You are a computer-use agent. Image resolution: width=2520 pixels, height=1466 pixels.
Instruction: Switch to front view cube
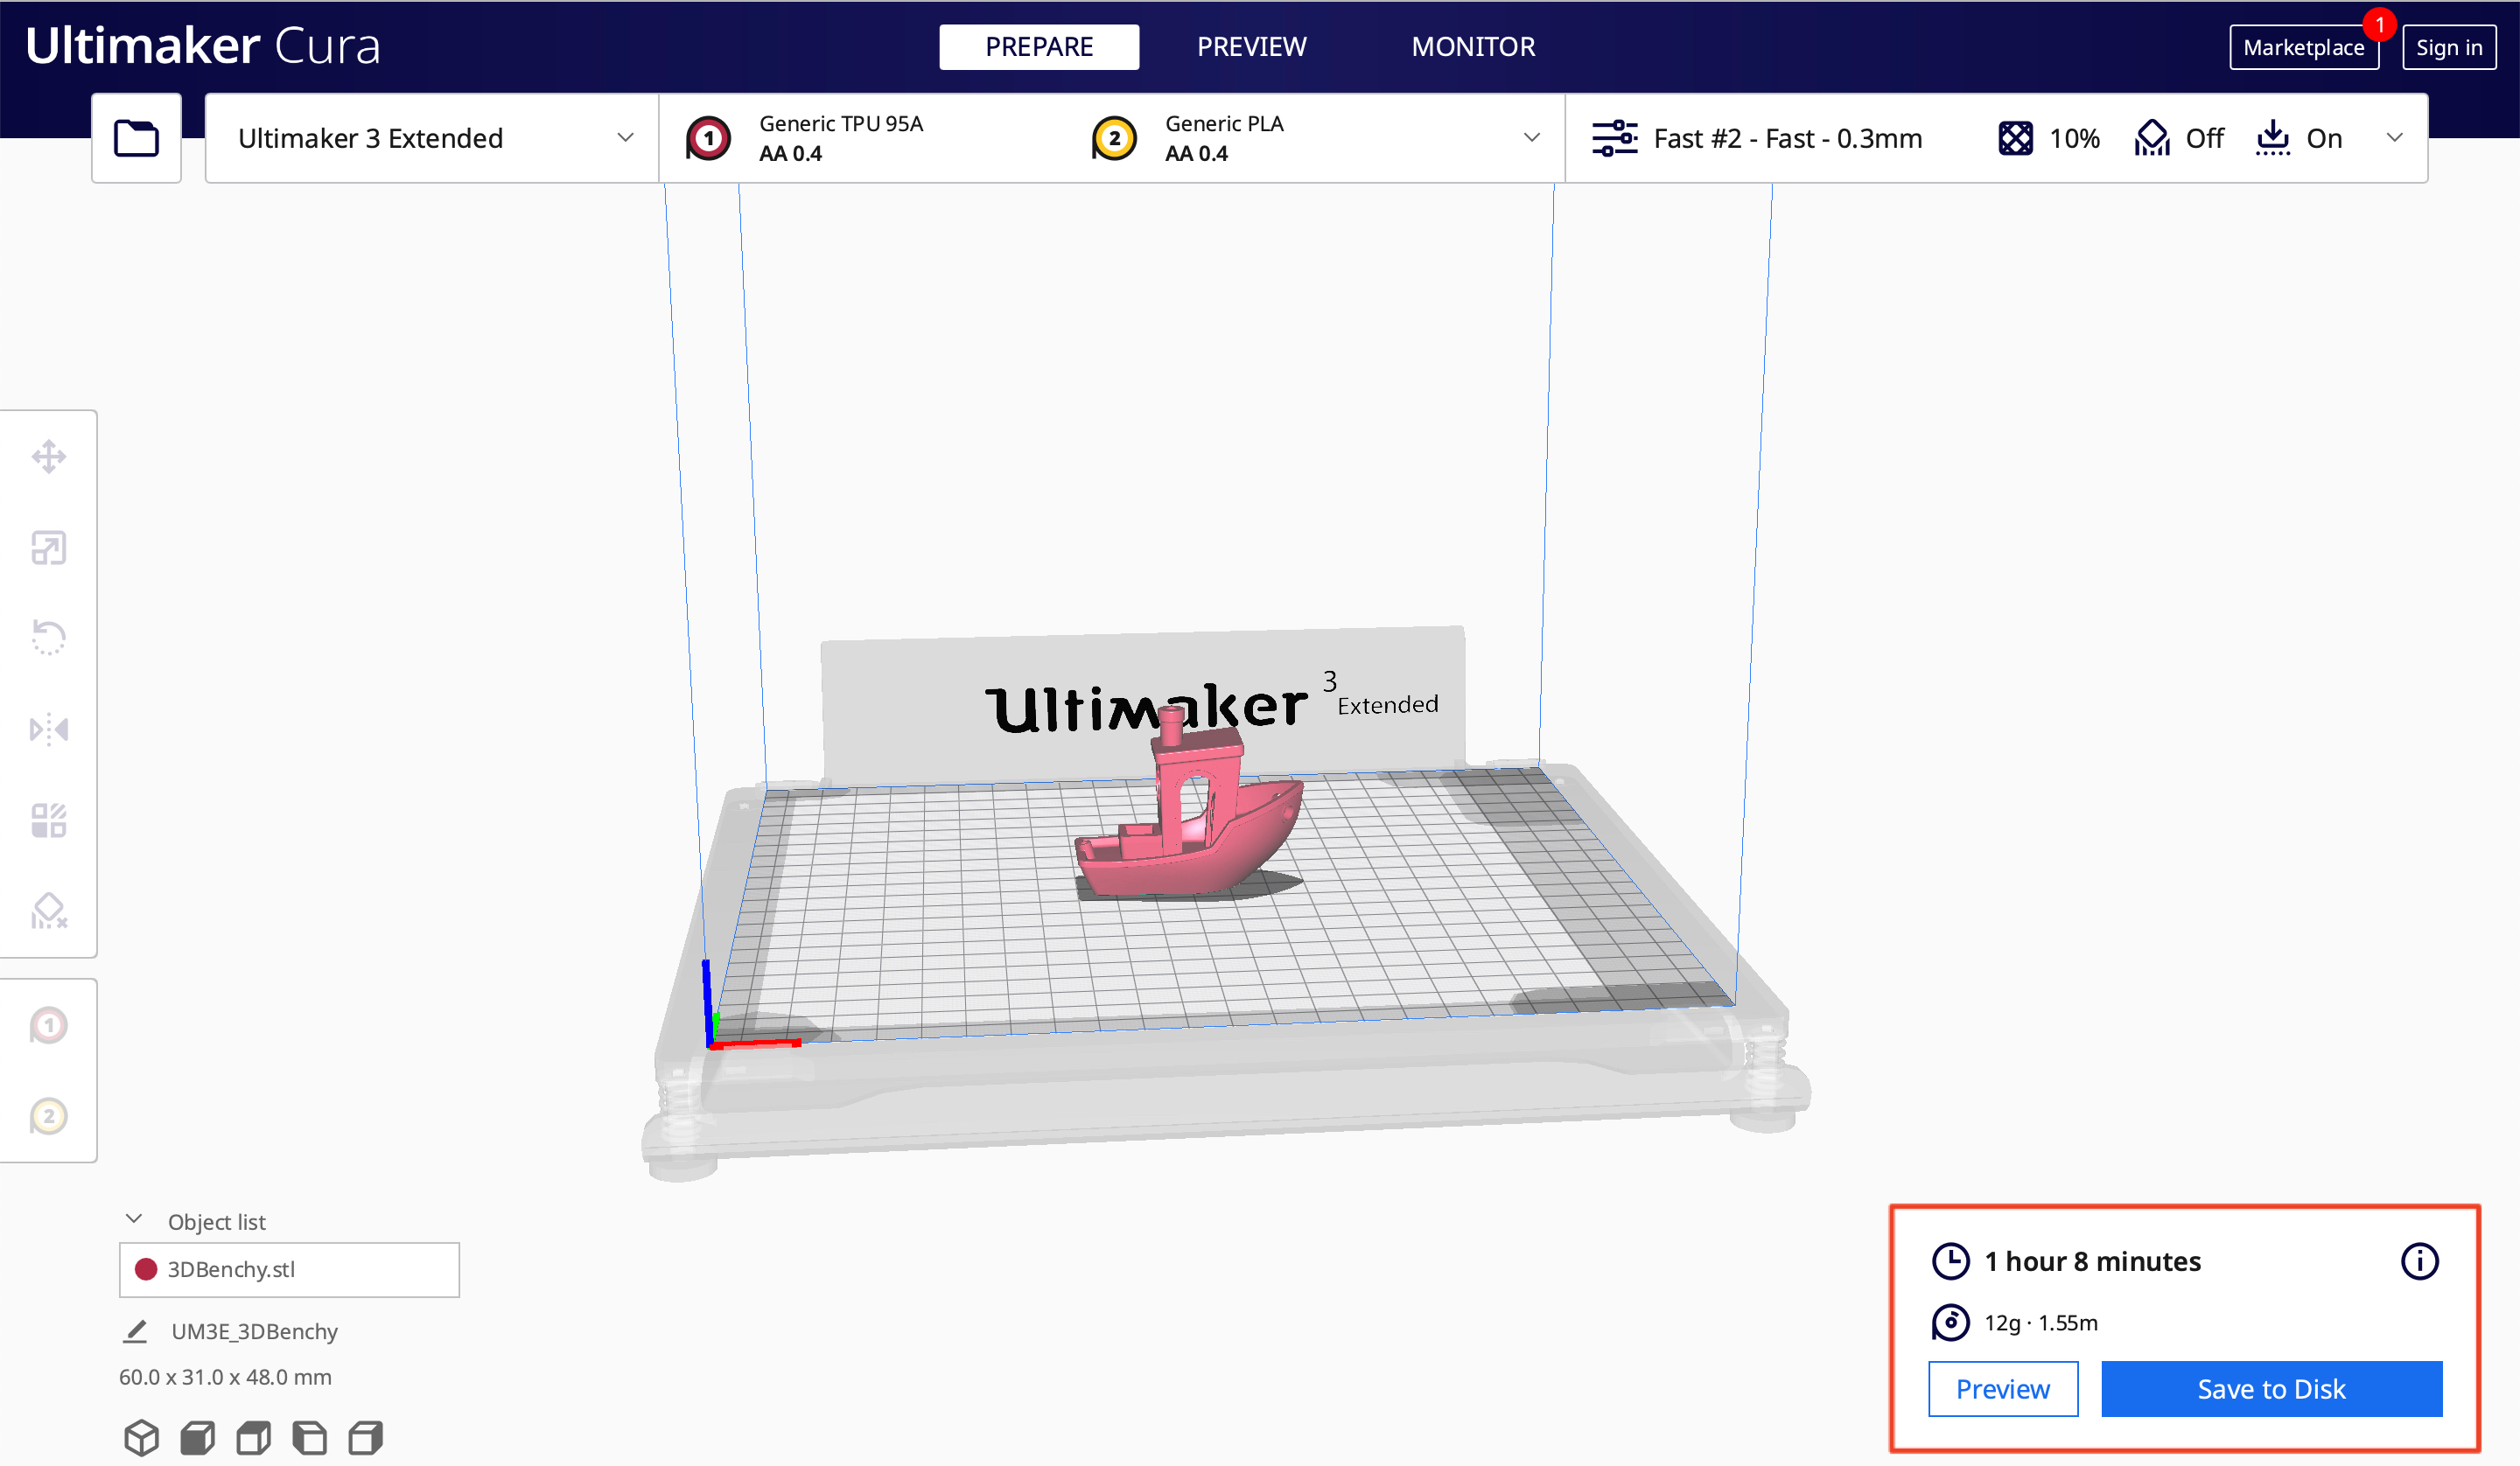pos(197,1438)
